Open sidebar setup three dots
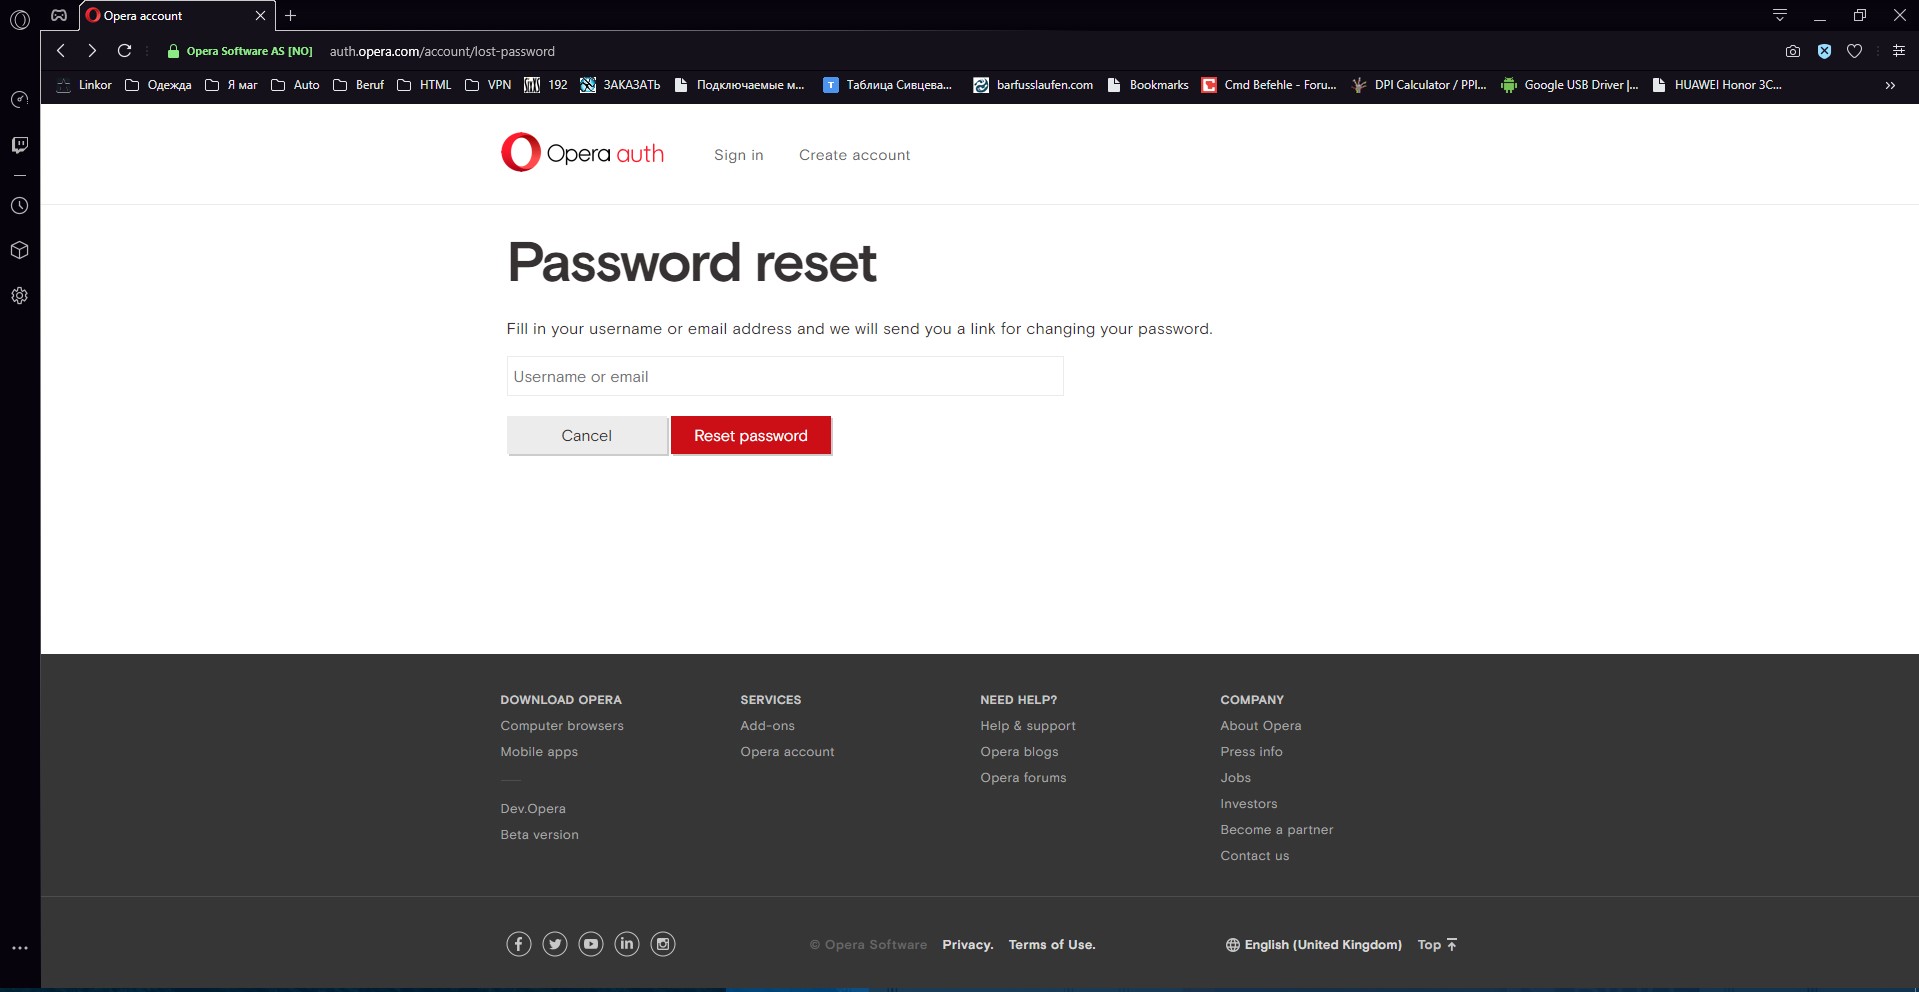Image resolution: width=1919 pixels, height=992 pixels. (19, 947)
